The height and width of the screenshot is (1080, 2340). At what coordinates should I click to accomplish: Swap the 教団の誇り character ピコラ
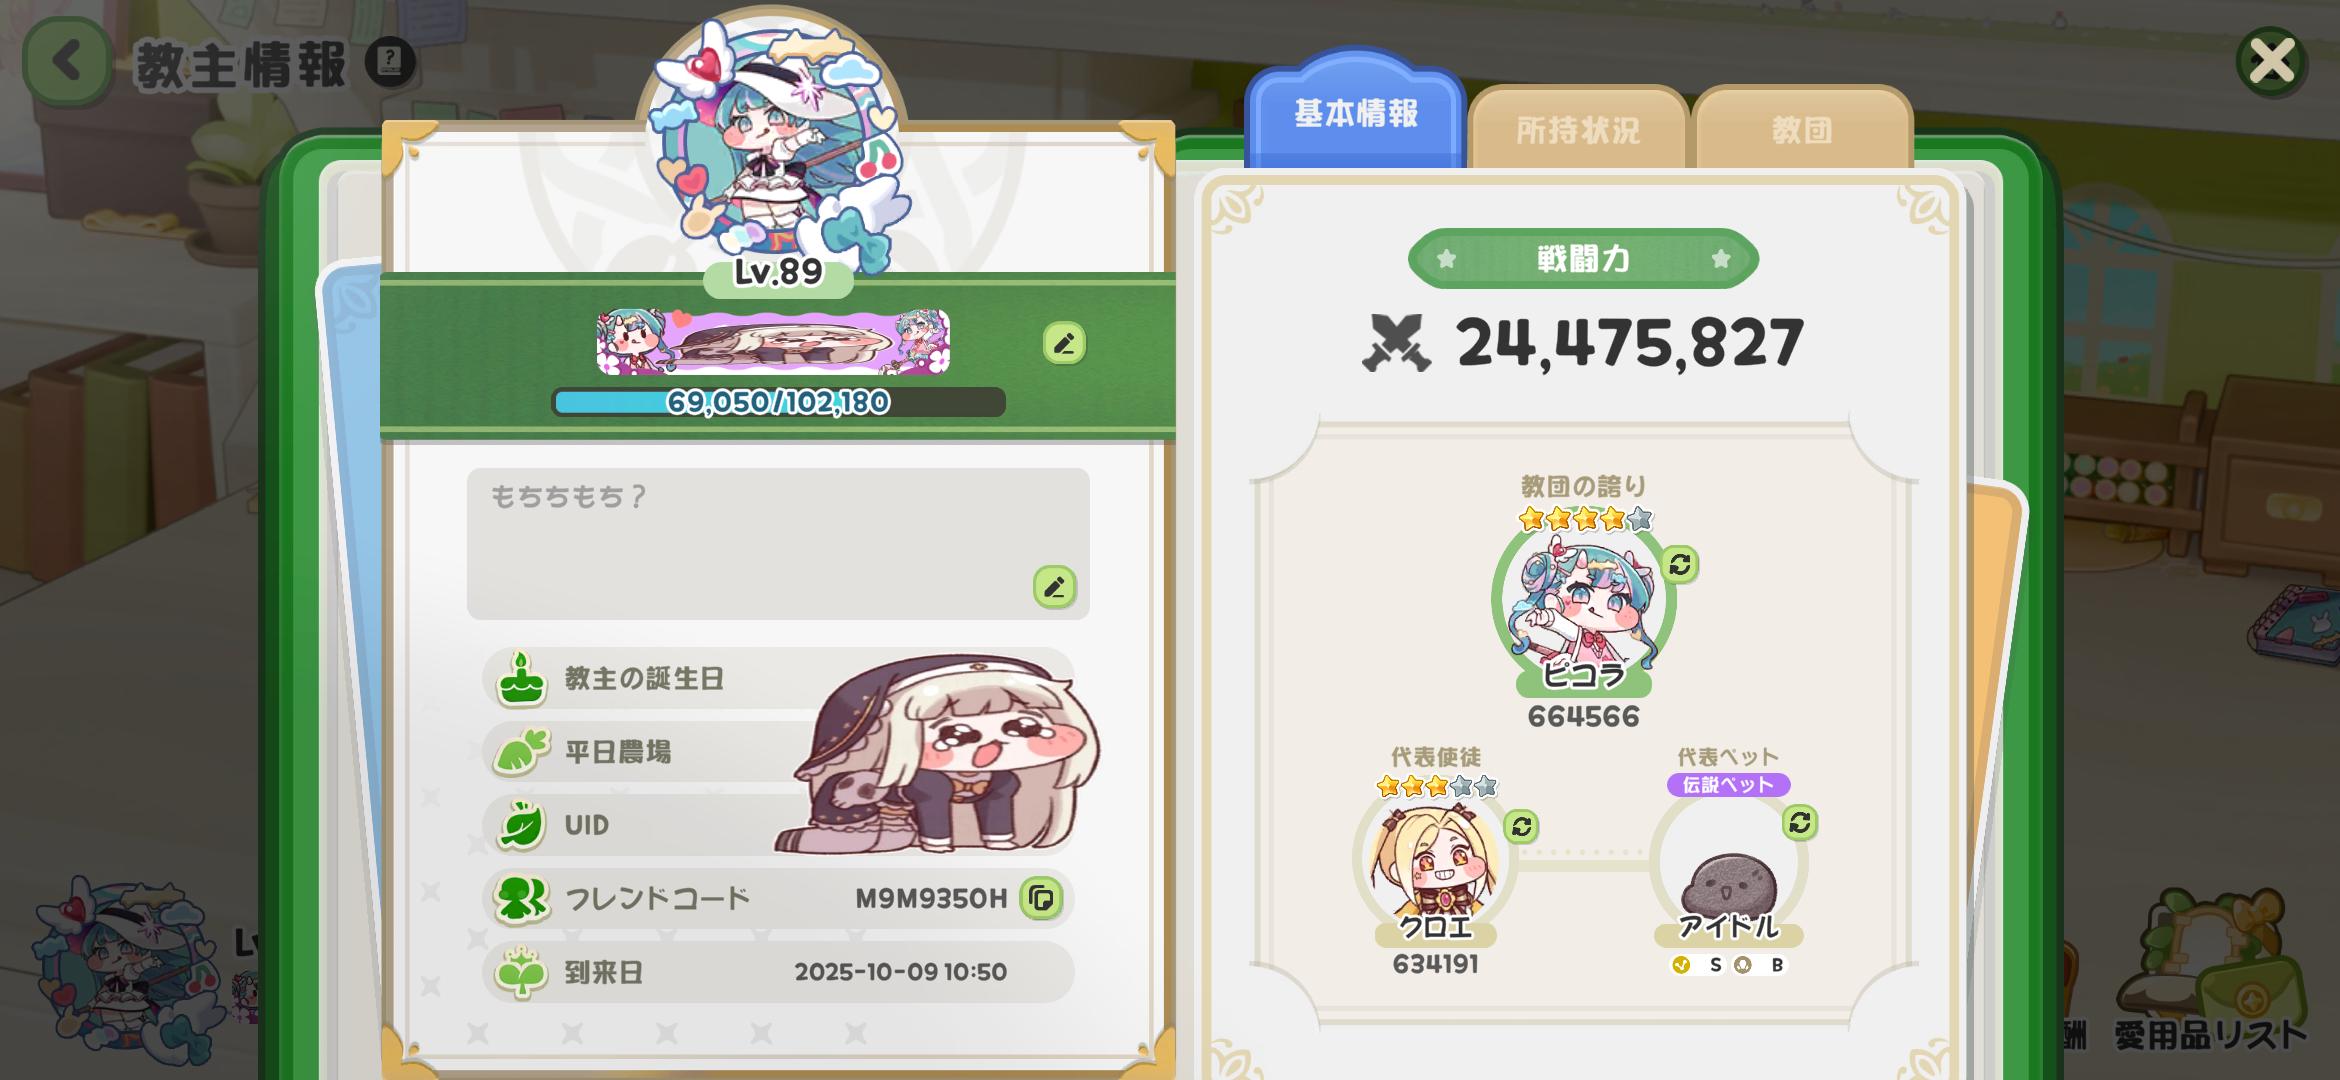(x=1680, y=565)
